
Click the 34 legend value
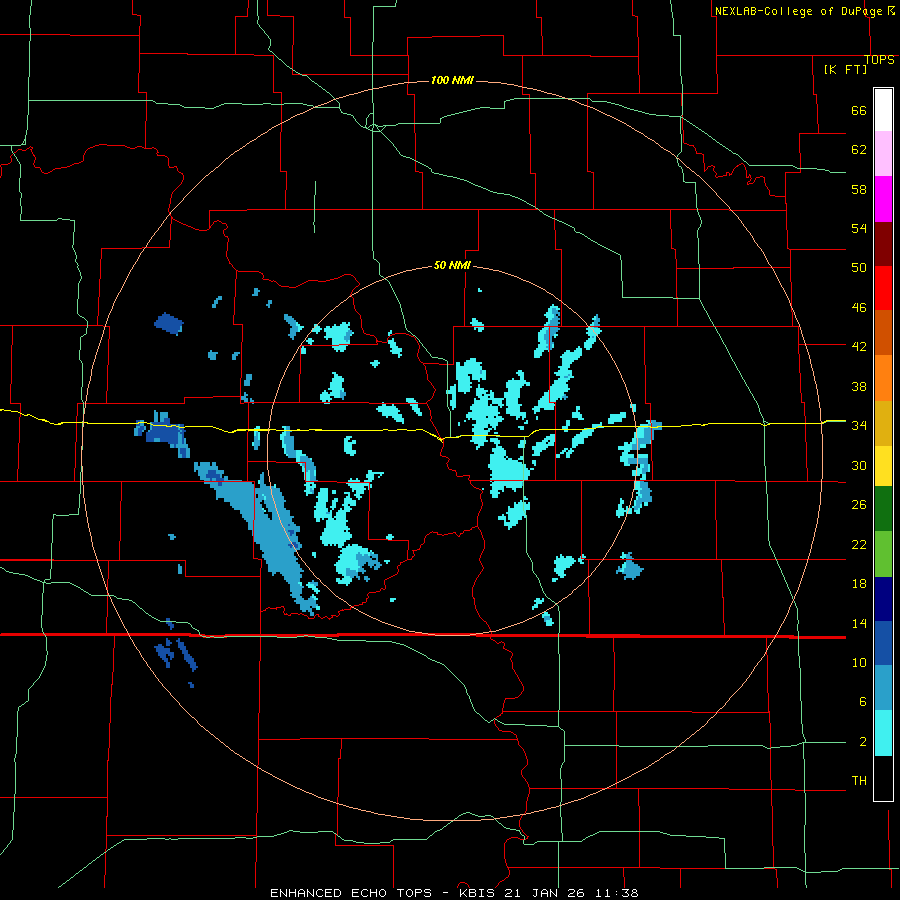coord(859,426)
